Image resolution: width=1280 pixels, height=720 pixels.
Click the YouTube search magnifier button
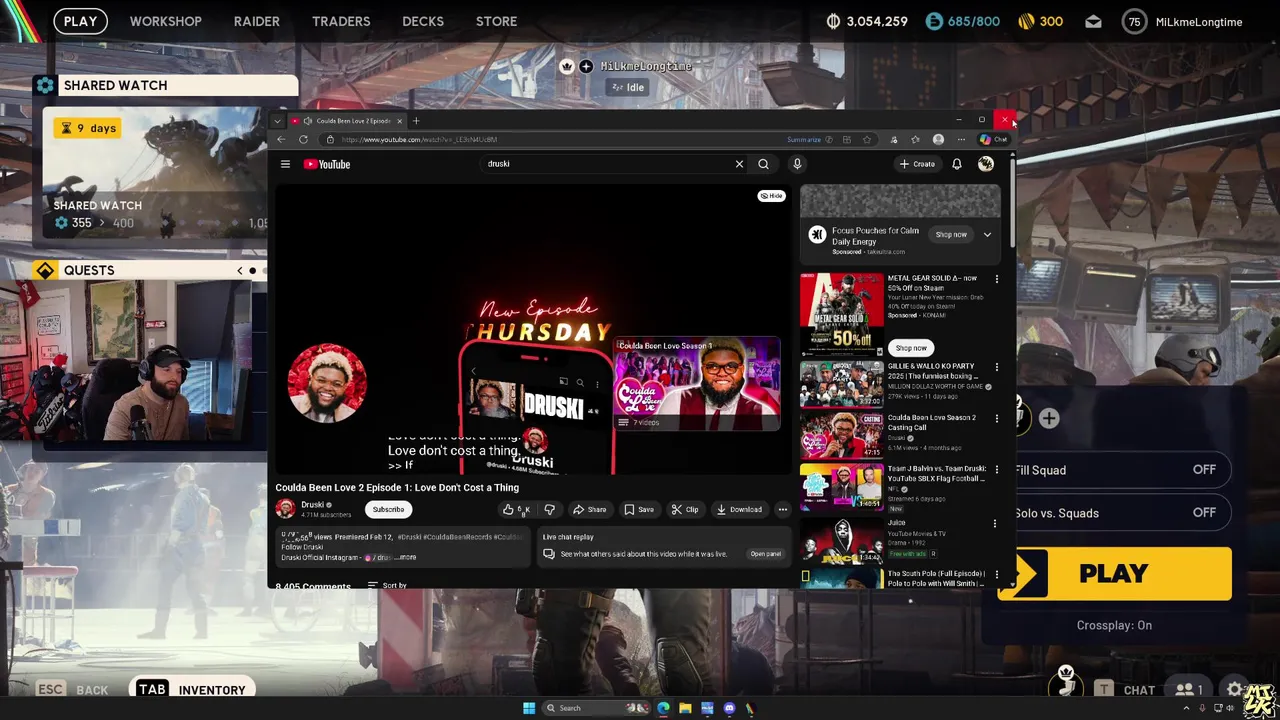(x=763, y=164)
